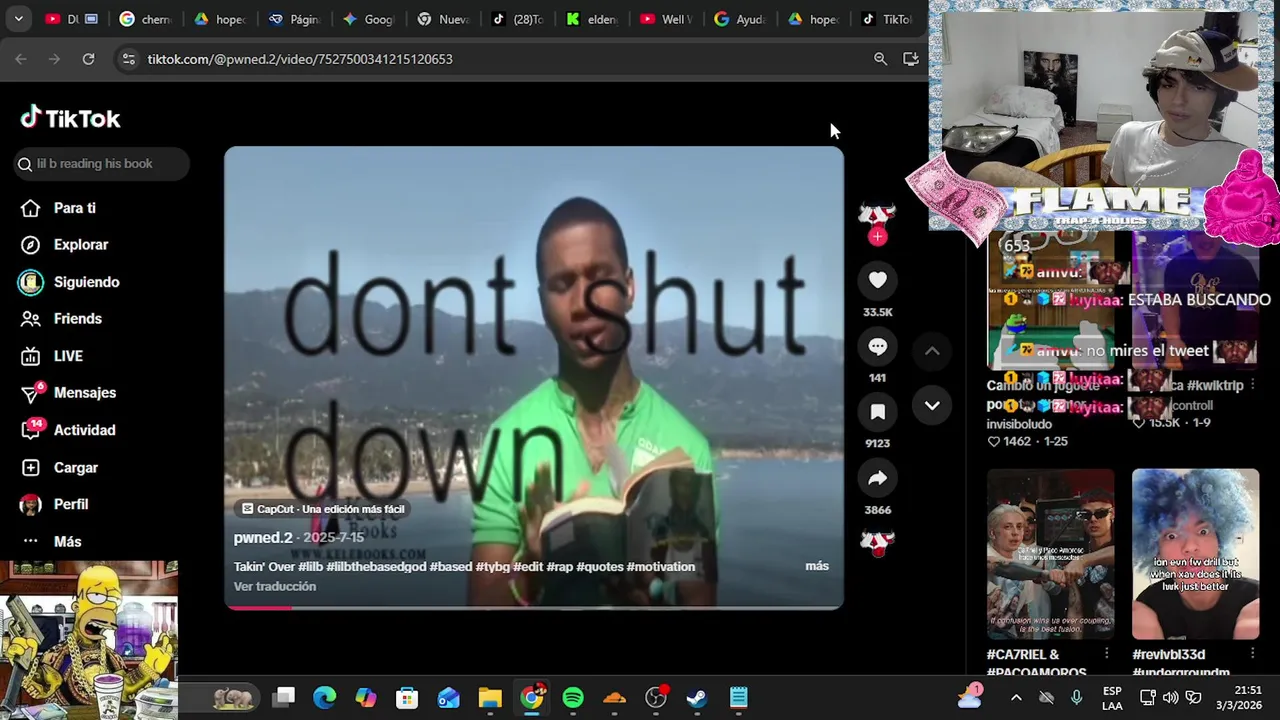
Task: View site information icon in address bar
Action: coord(128,59)
